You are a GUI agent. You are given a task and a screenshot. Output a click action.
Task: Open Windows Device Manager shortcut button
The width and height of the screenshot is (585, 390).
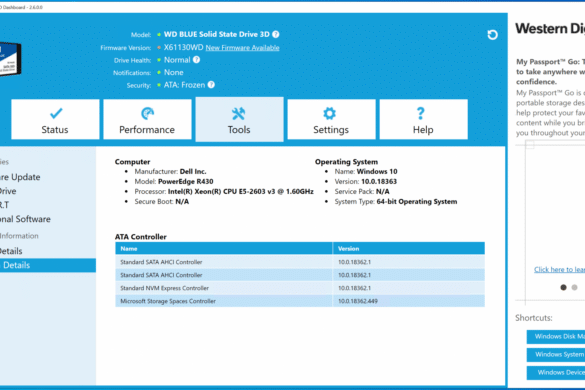click(556, 372)
